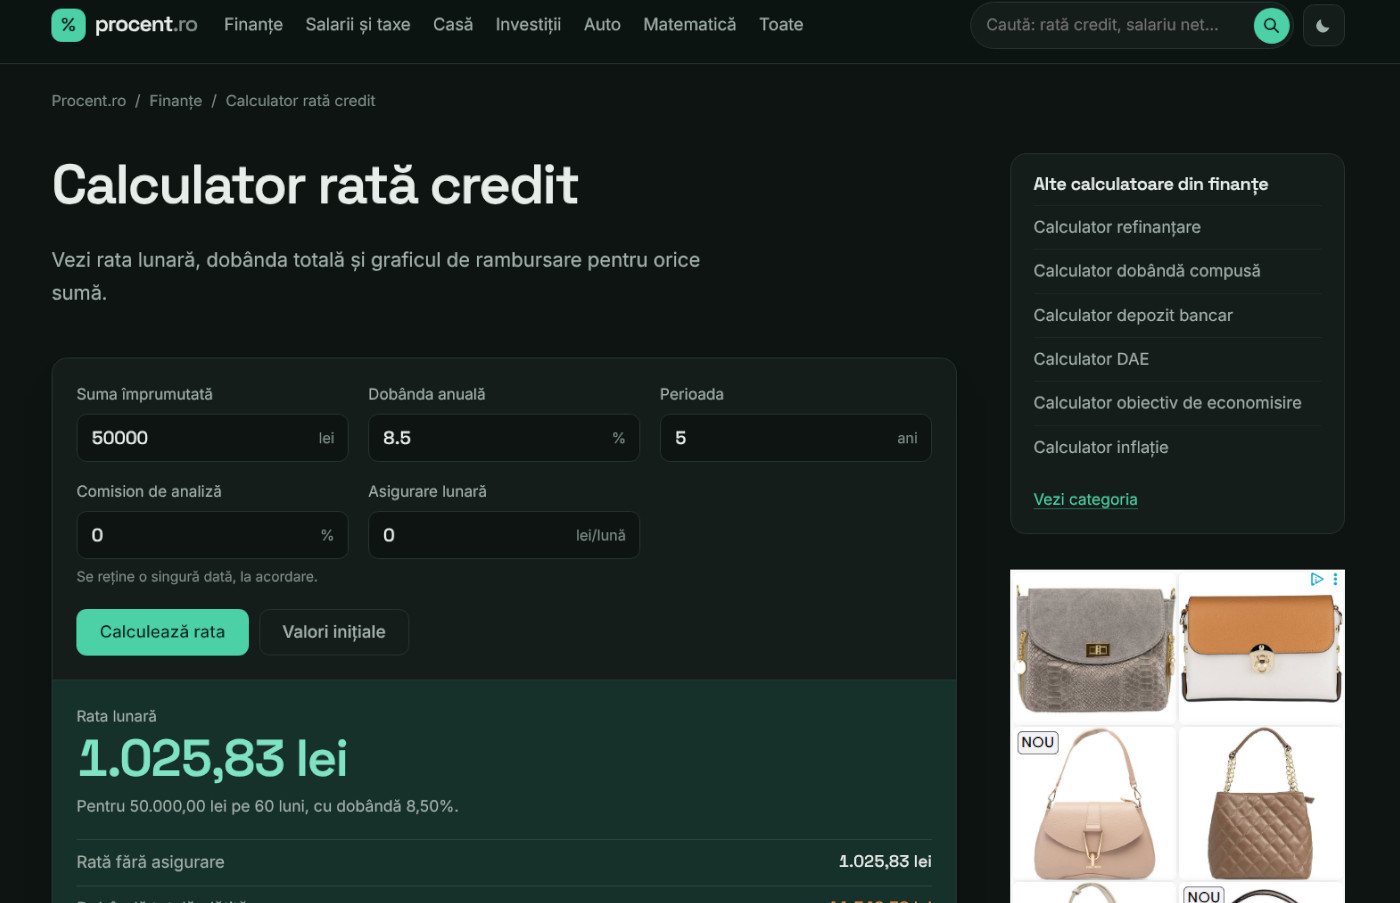1400x903 pixels.
Task: Click the gray snakeskin handbag ad thumbnail
Action: point(1094,648)
